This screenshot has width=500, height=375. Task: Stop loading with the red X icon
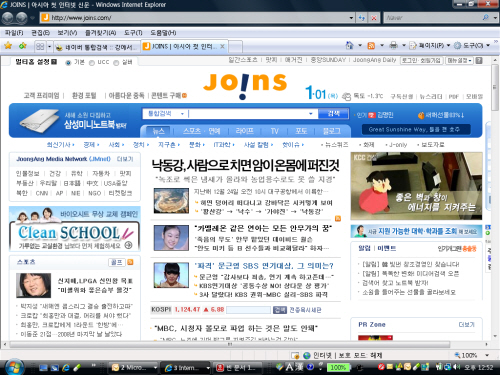tap(374, 18)
